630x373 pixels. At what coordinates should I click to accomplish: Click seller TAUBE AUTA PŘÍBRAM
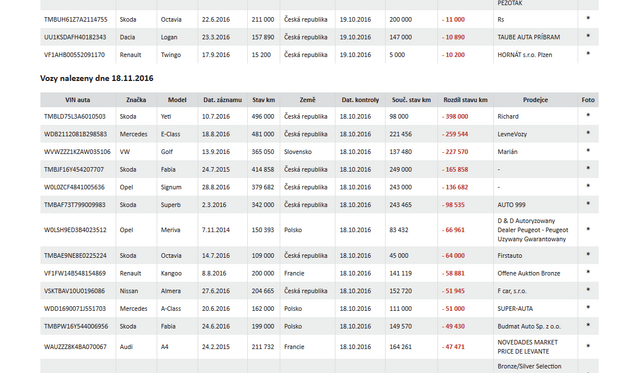coord(528,37)
